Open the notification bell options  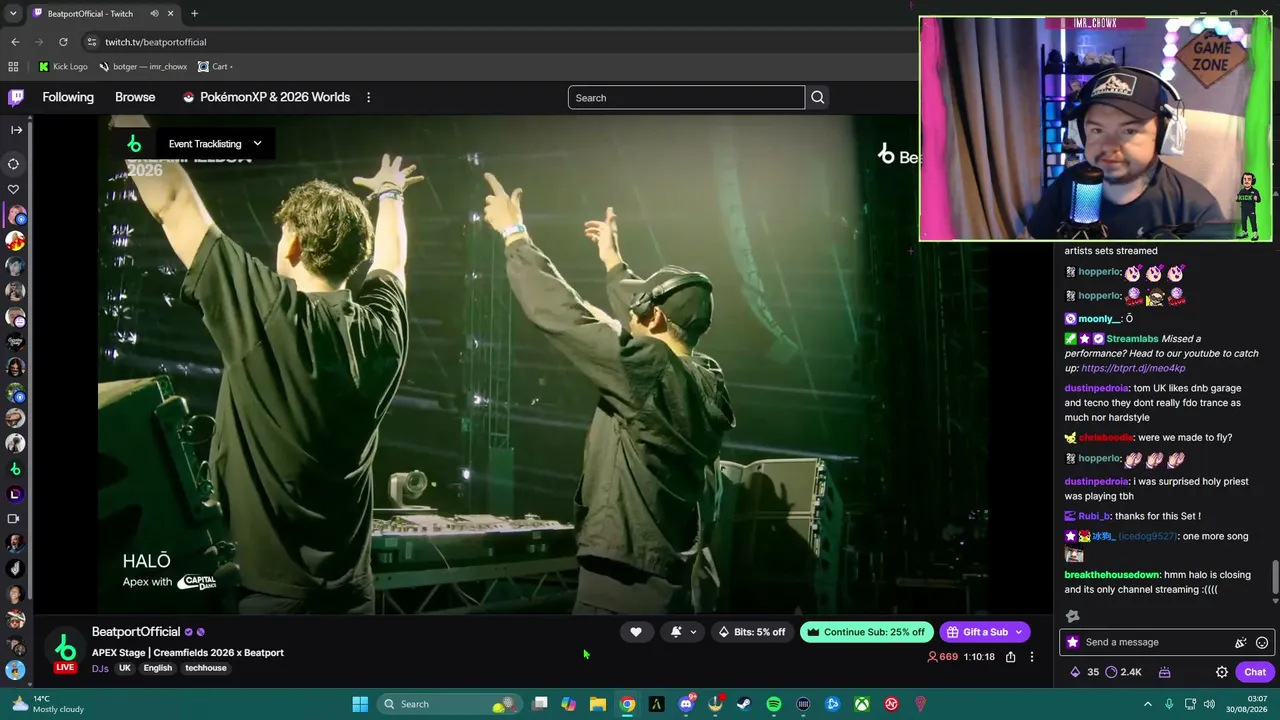click(683, 632)
